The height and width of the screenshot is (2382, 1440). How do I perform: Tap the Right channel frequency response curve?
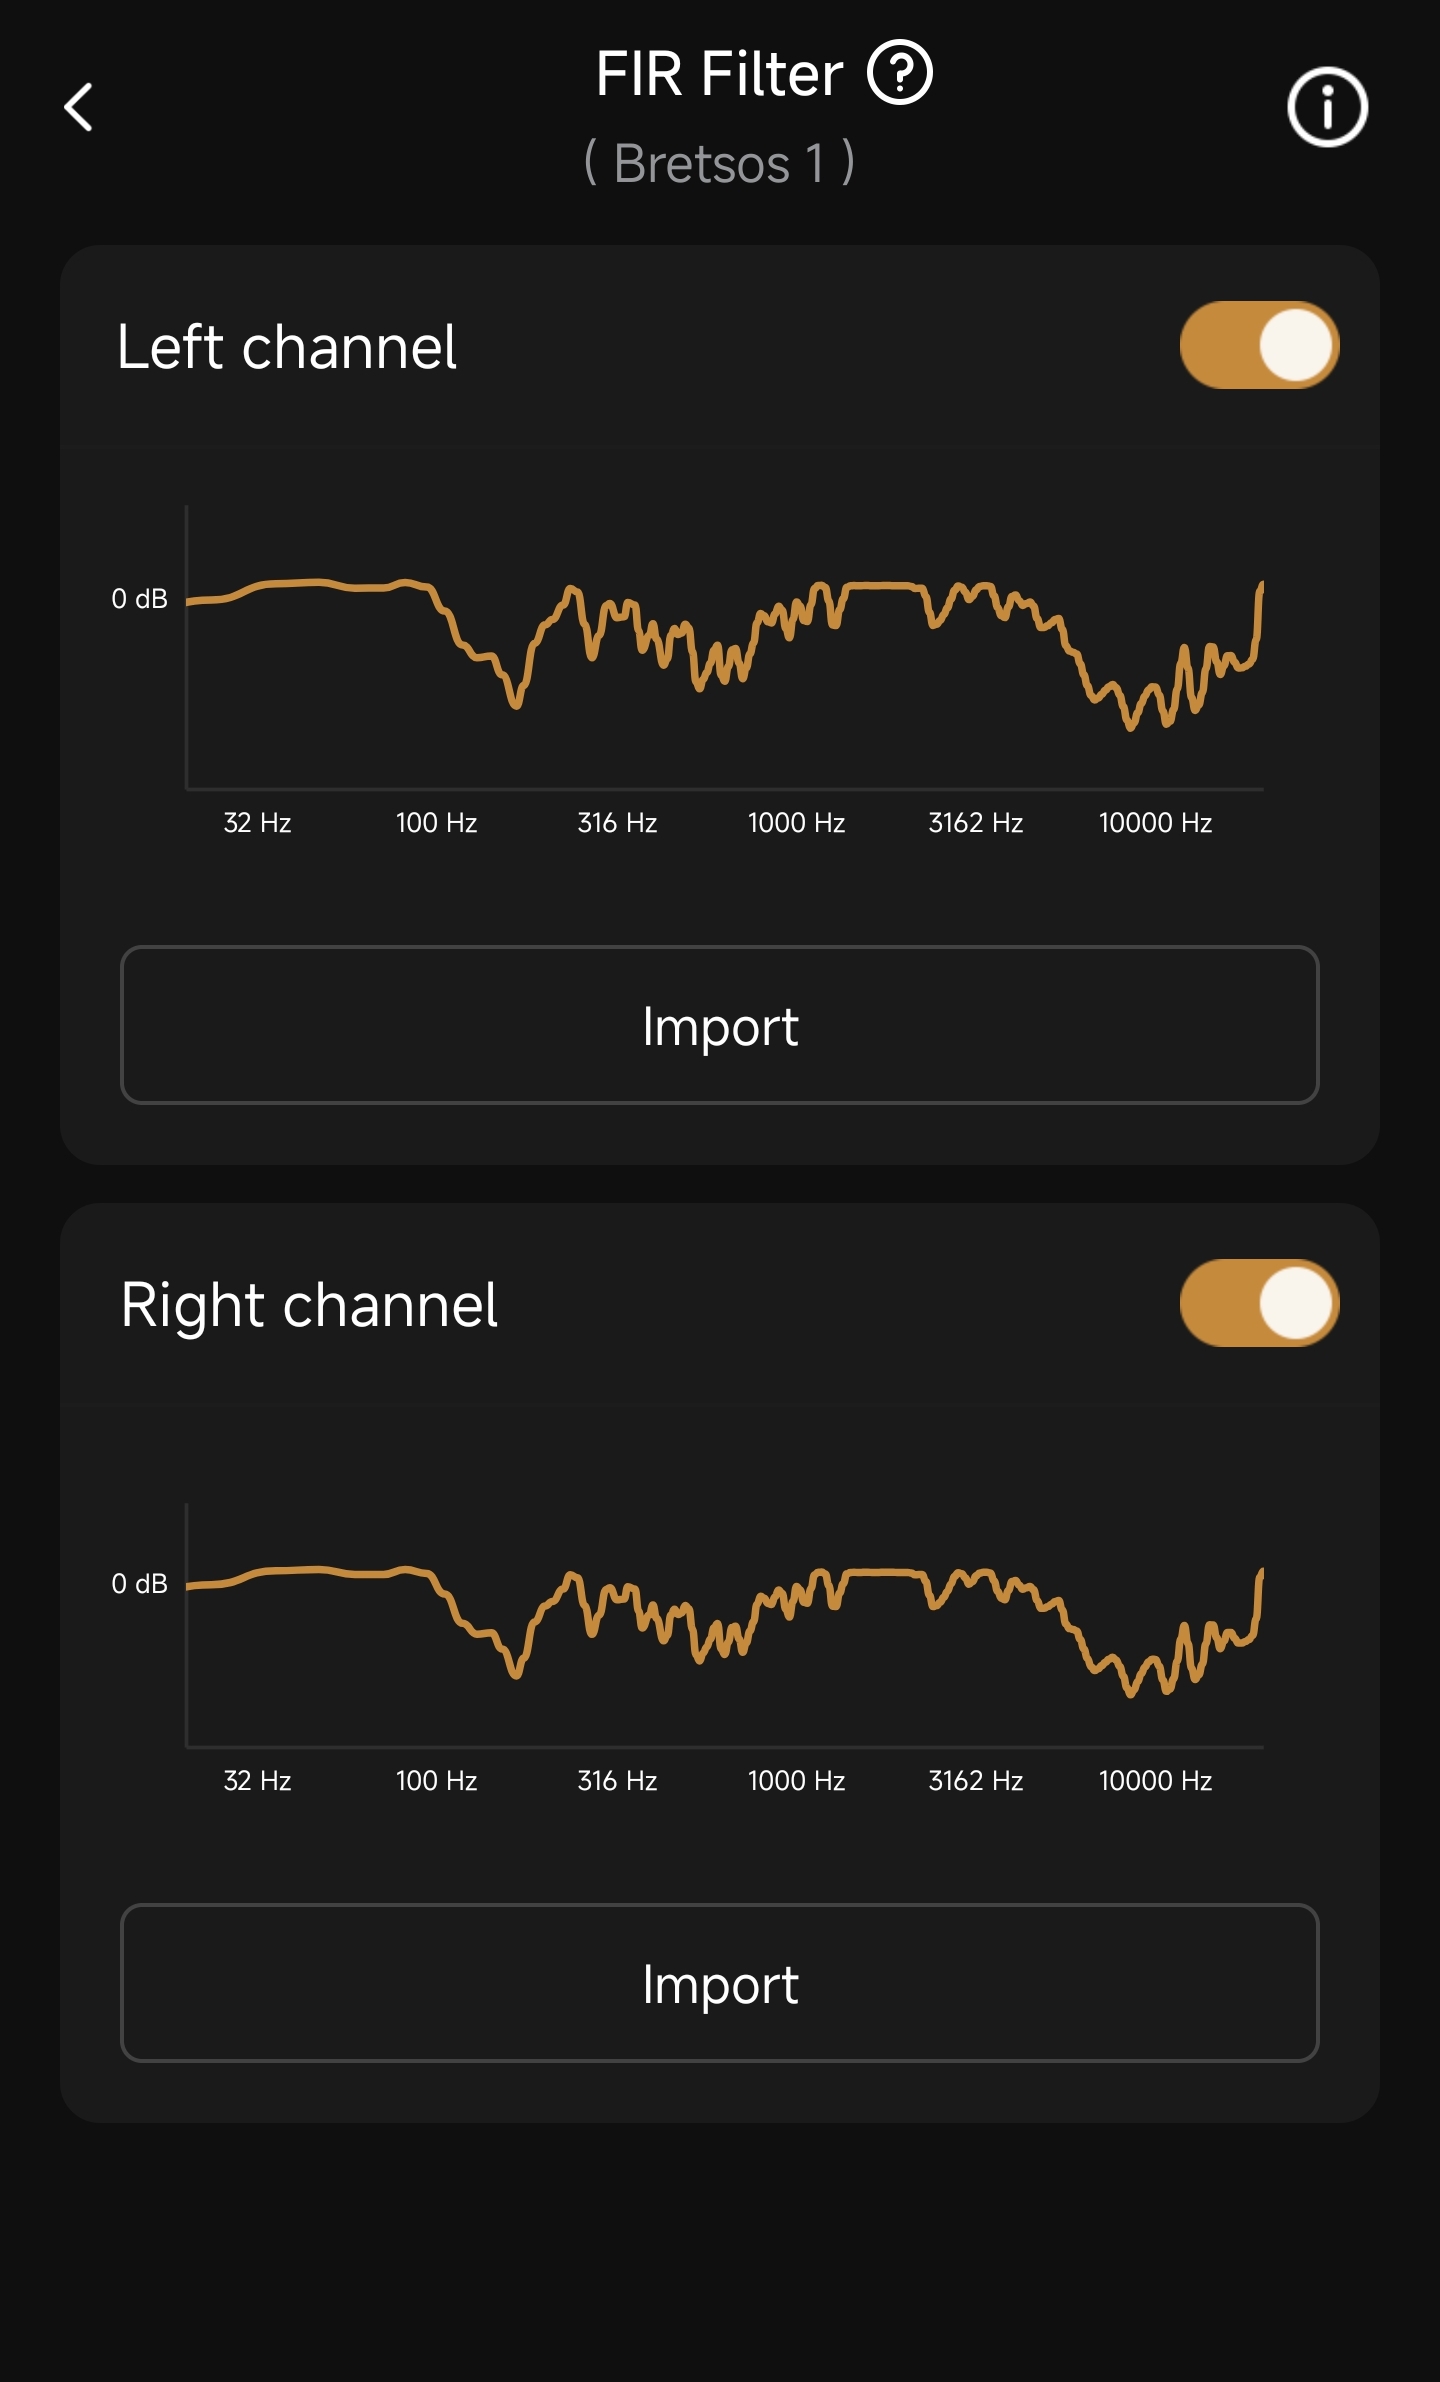click(x=724, y=1625)
